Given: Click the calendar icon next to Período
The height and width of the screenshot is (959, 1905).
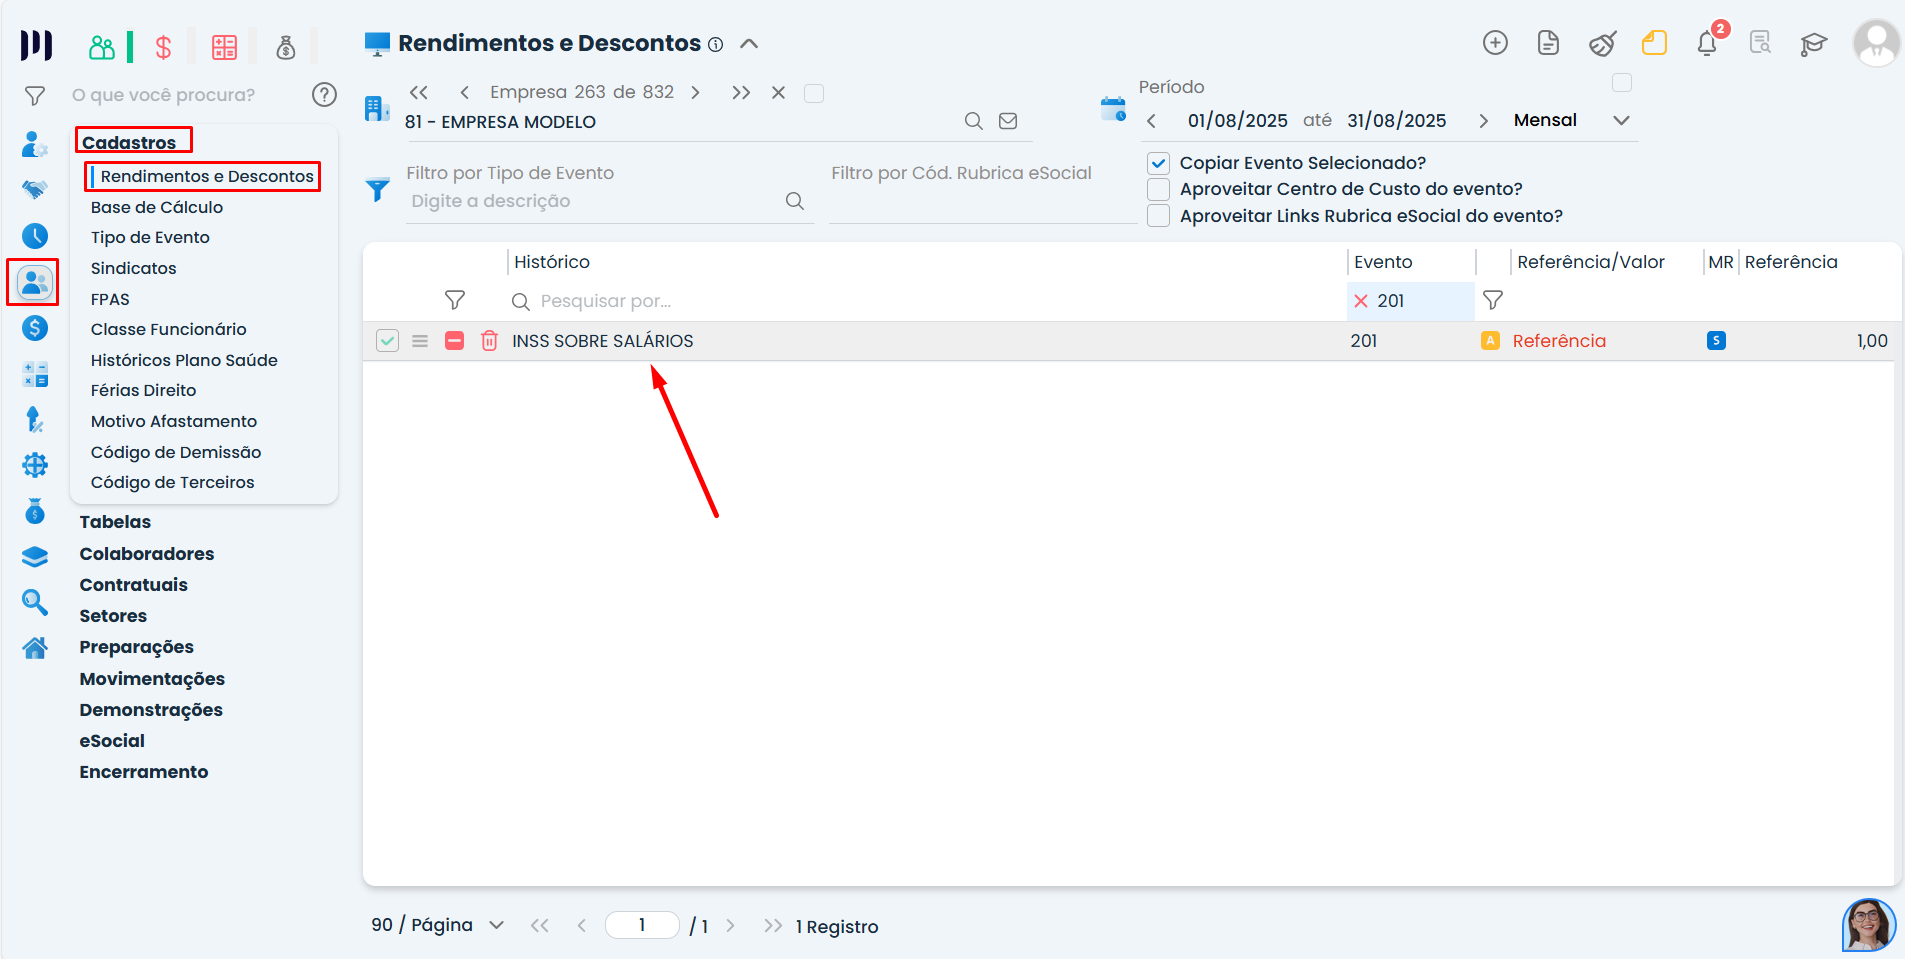Looking at the screenshot, I should [x=1113, y=109].
